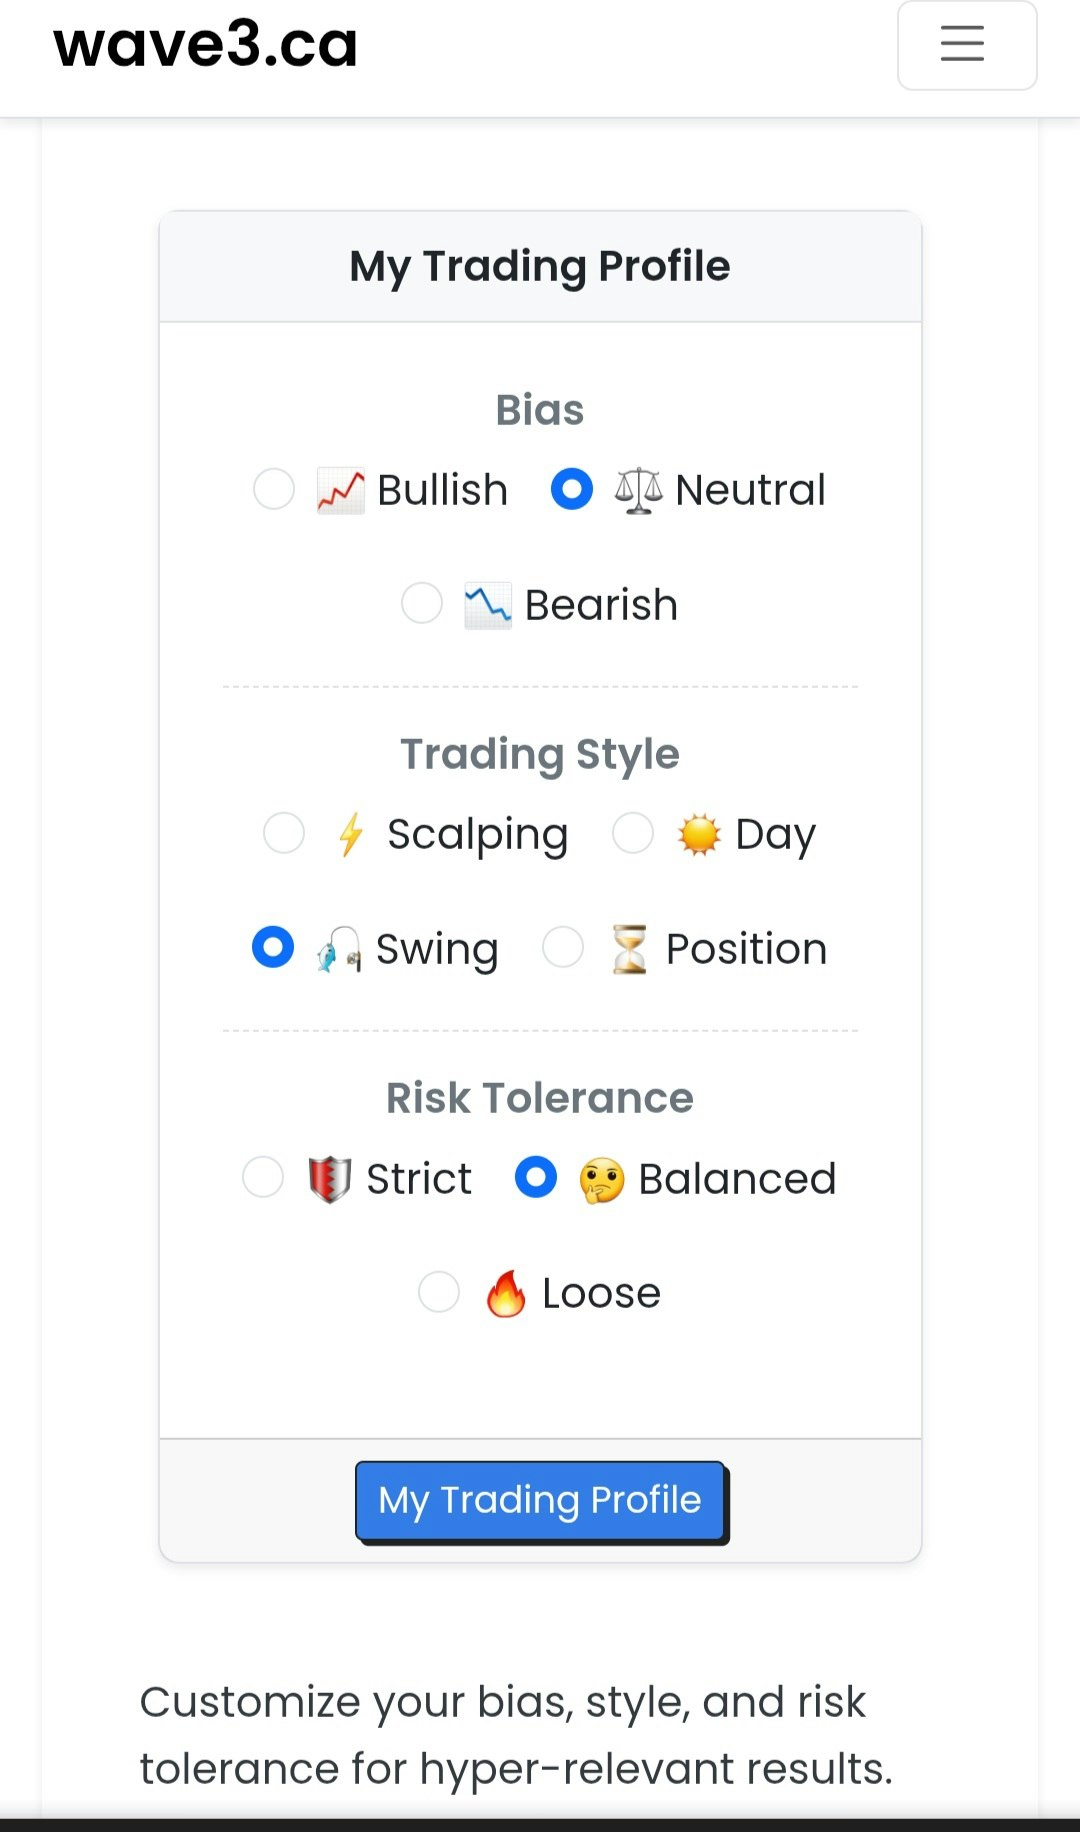
Task: Select the Loose risk tolerance radio
Action: pyautogui.click(x=439, y=1292)
